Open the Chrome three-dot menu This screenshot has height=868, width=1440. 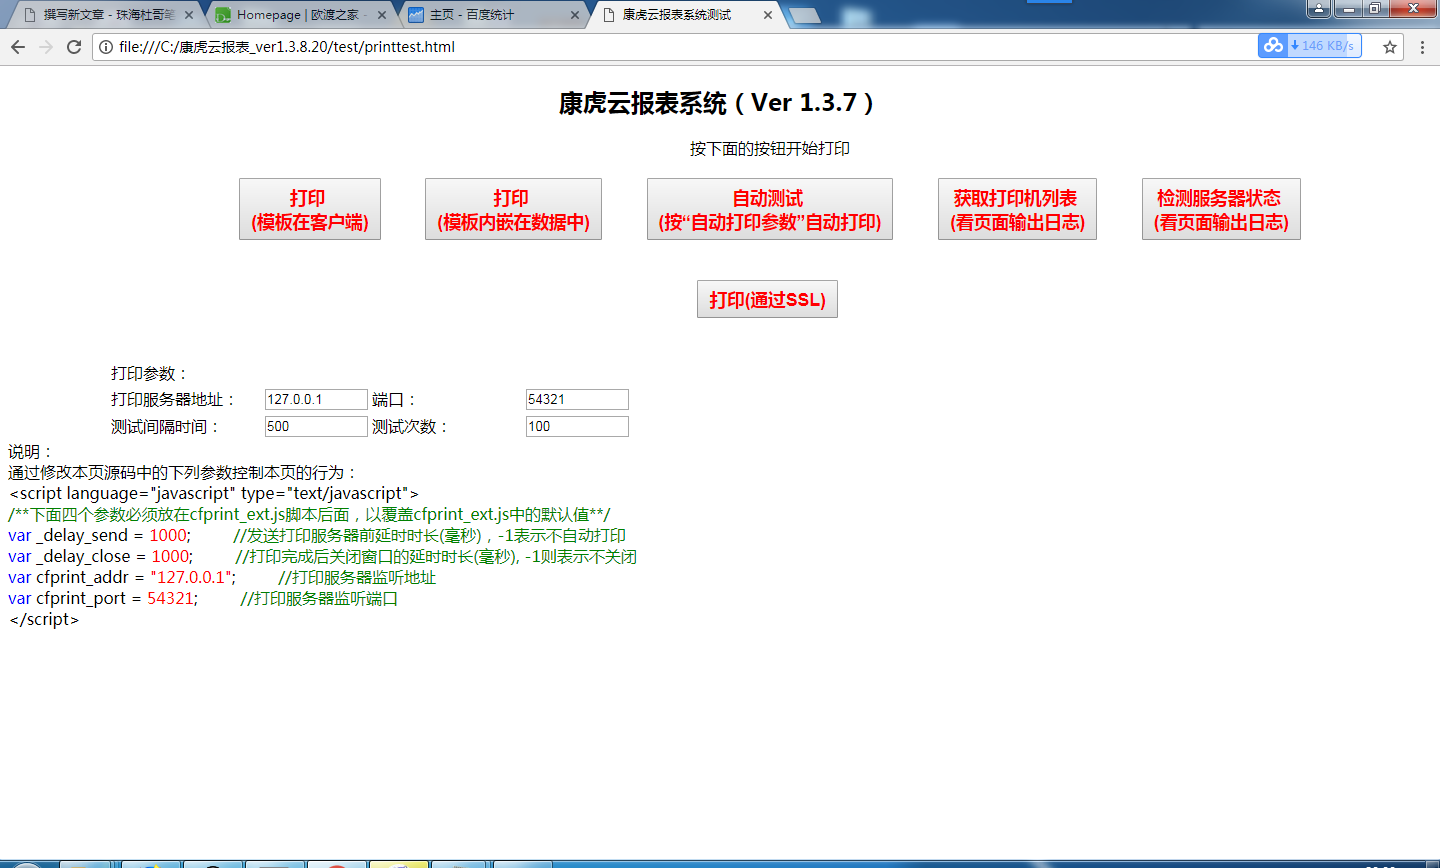1422,47
